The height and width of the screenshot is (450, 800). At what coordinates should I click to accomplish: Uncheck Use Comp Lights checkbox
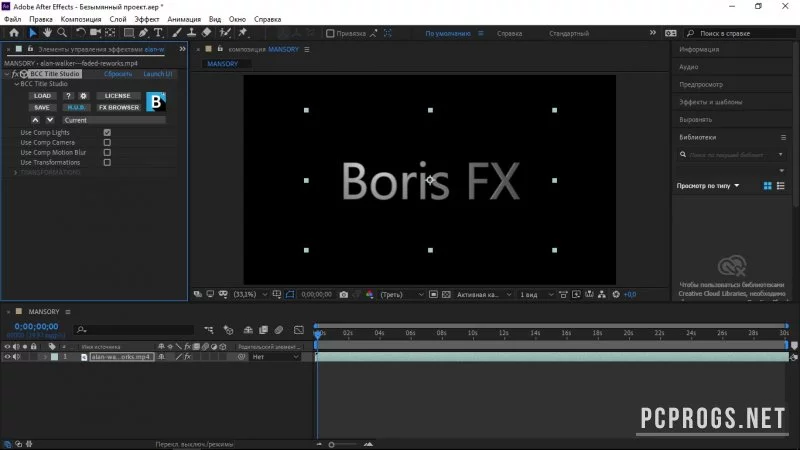(x=107, y=133)
